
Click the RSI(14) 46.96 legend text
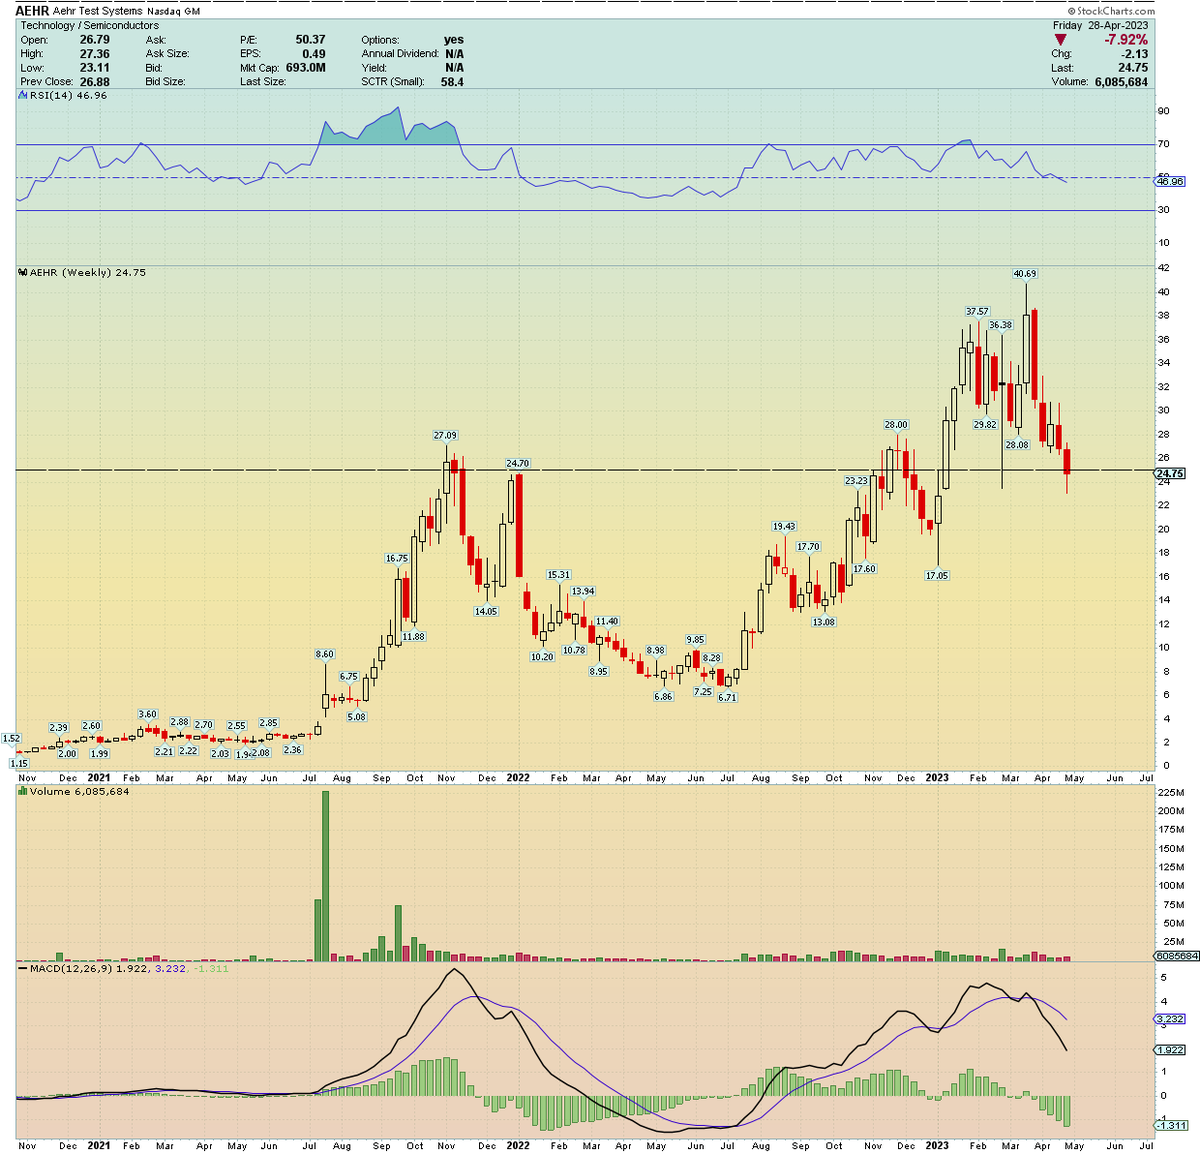[x=68, y=96]
